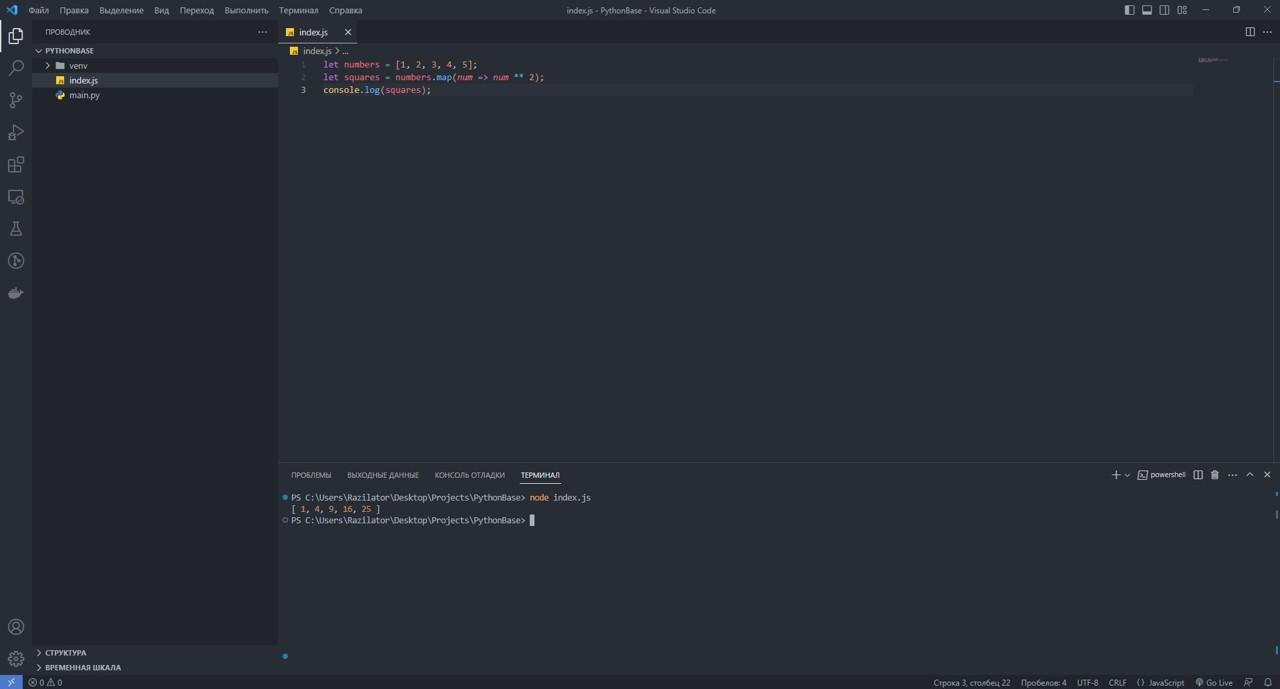Viewport: 1280px width, 689px height.
Task: Open the Справка menu
Action: pyautogui.click(x=345, y=10)
